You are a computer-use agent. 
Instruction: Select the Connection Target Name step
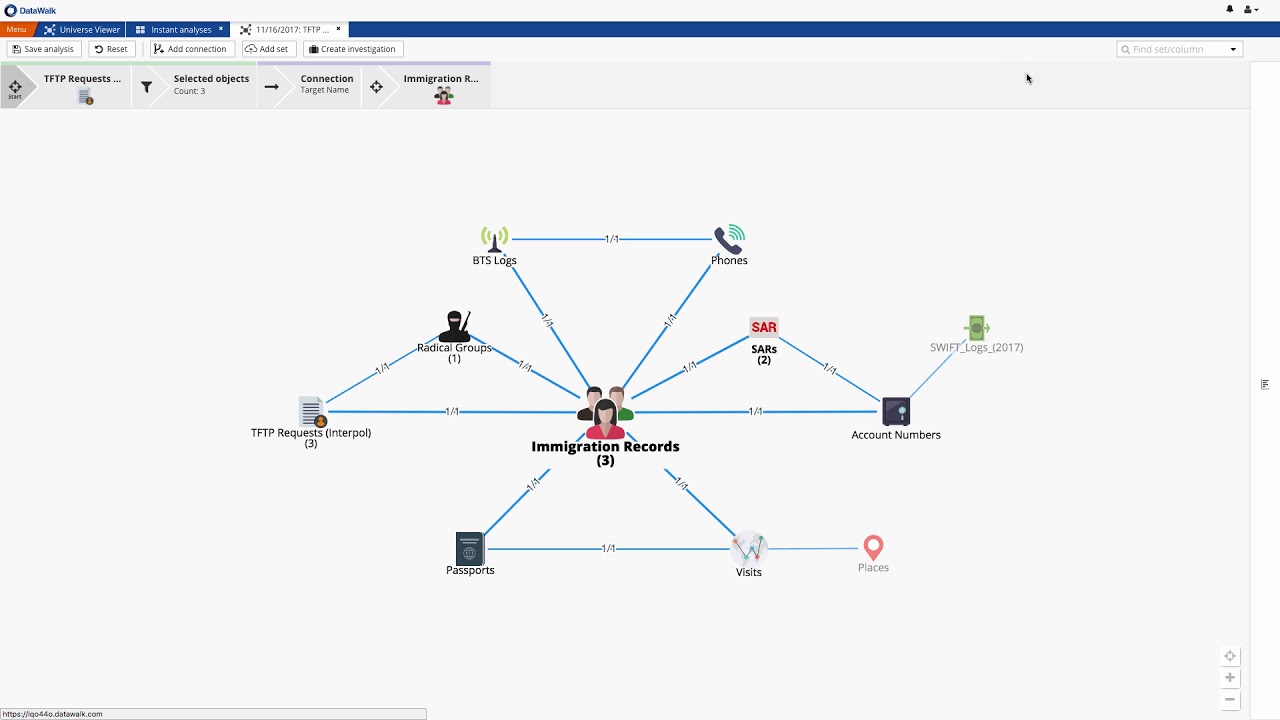[x=327, y=84]
